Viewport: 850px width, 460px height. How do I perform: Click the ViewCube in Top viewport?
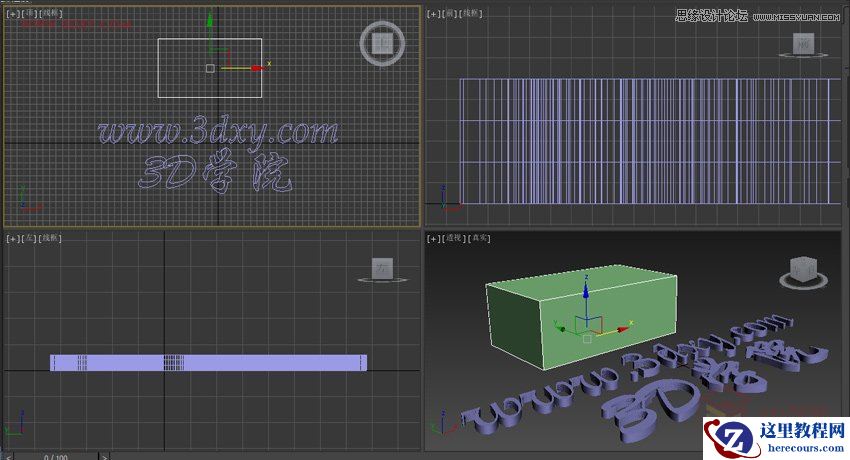pos(383,42)
